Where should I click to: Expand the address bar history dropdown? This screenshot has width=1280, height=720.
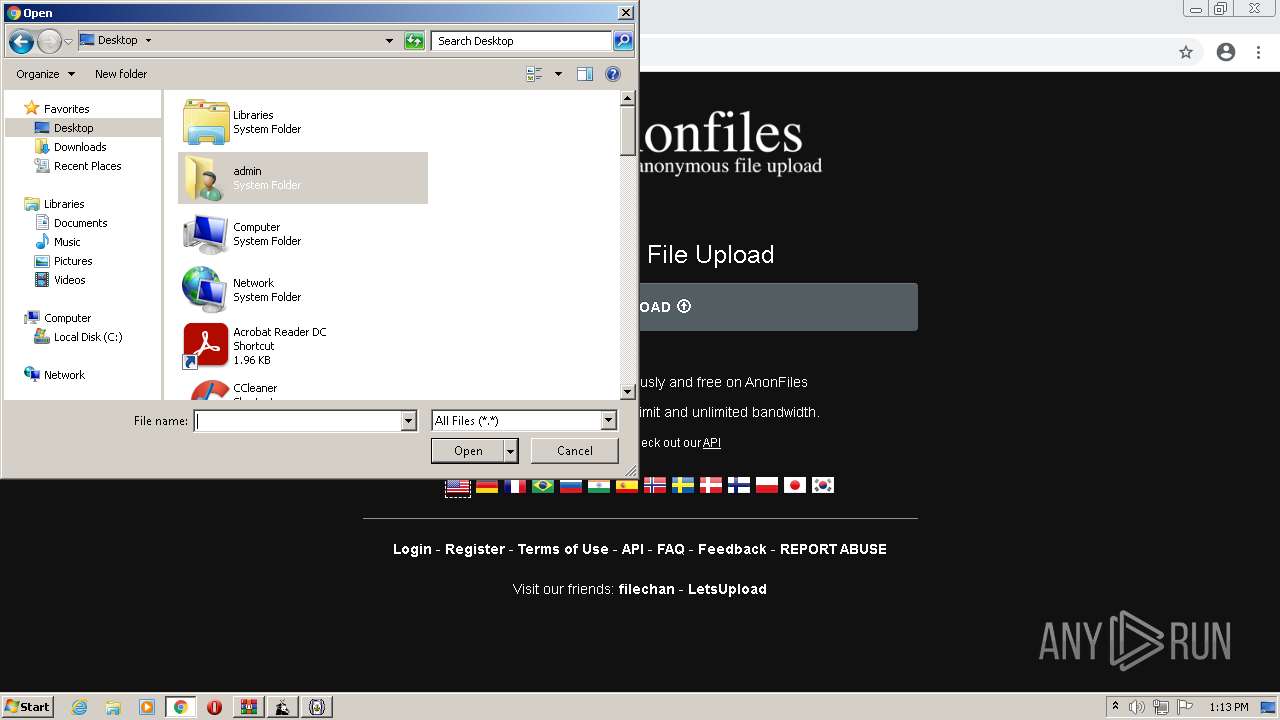click(x=389, y=41)
